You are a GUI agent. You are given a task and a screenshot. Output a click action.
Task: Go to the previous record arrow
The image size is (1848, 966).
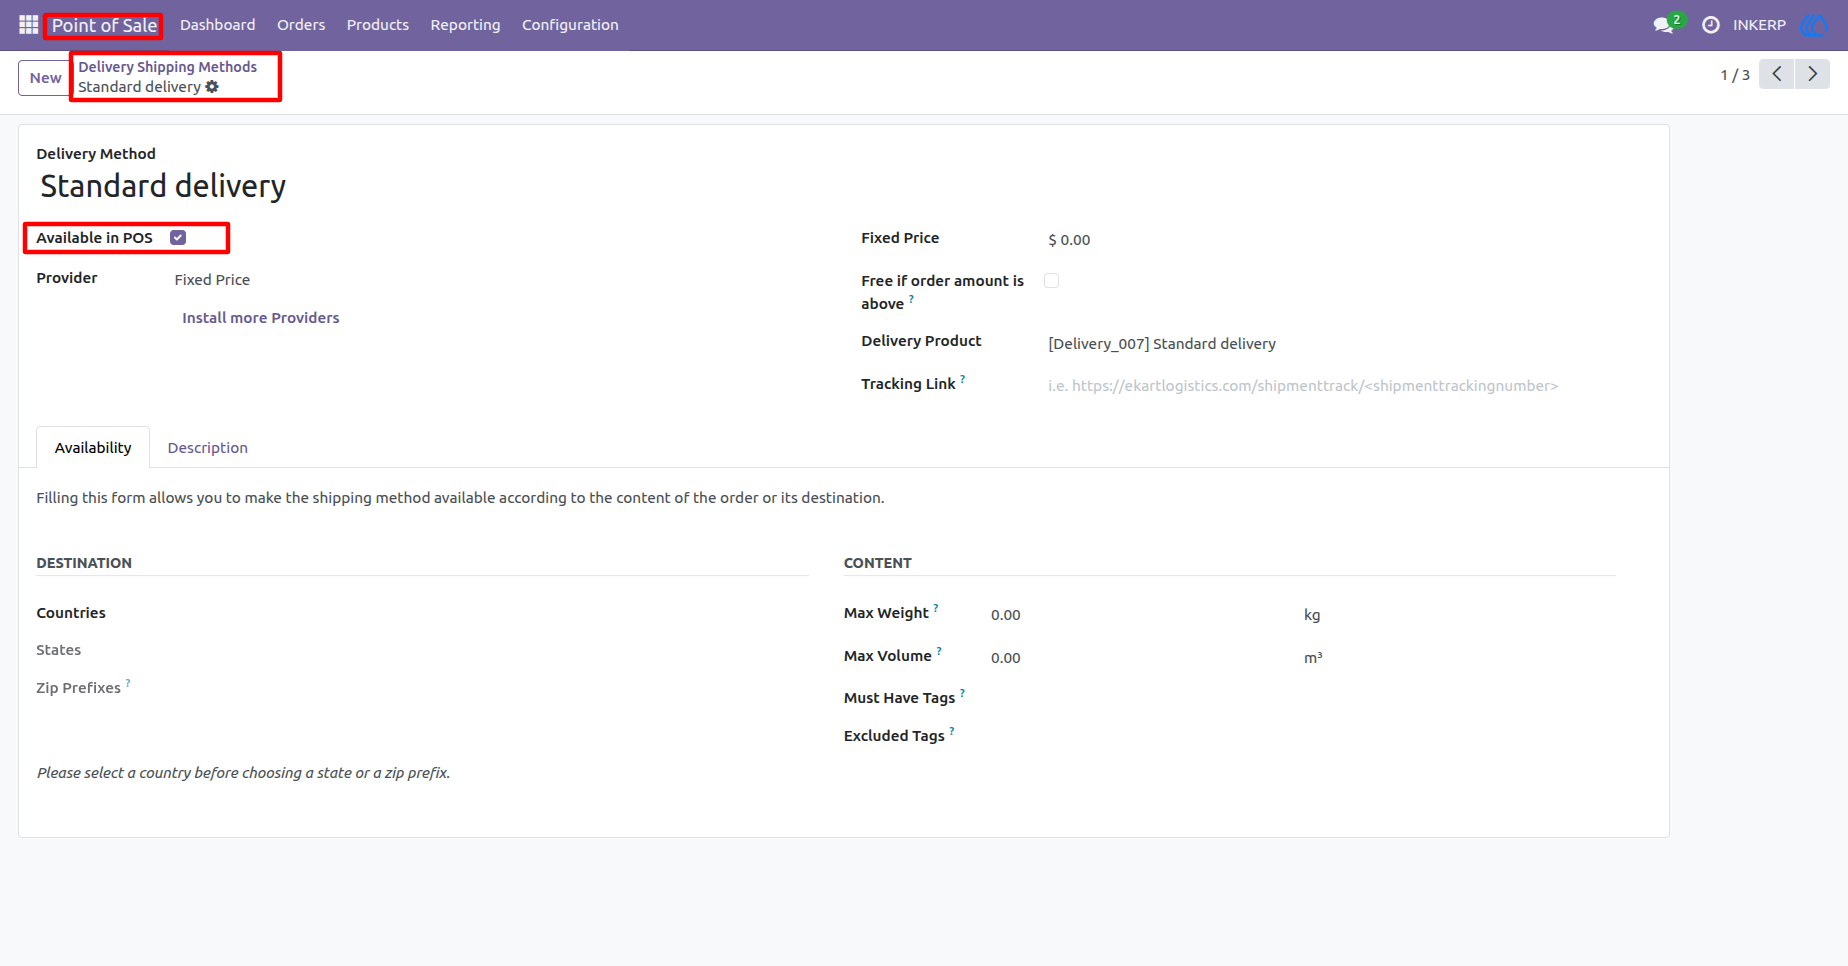coord(1777,74)
